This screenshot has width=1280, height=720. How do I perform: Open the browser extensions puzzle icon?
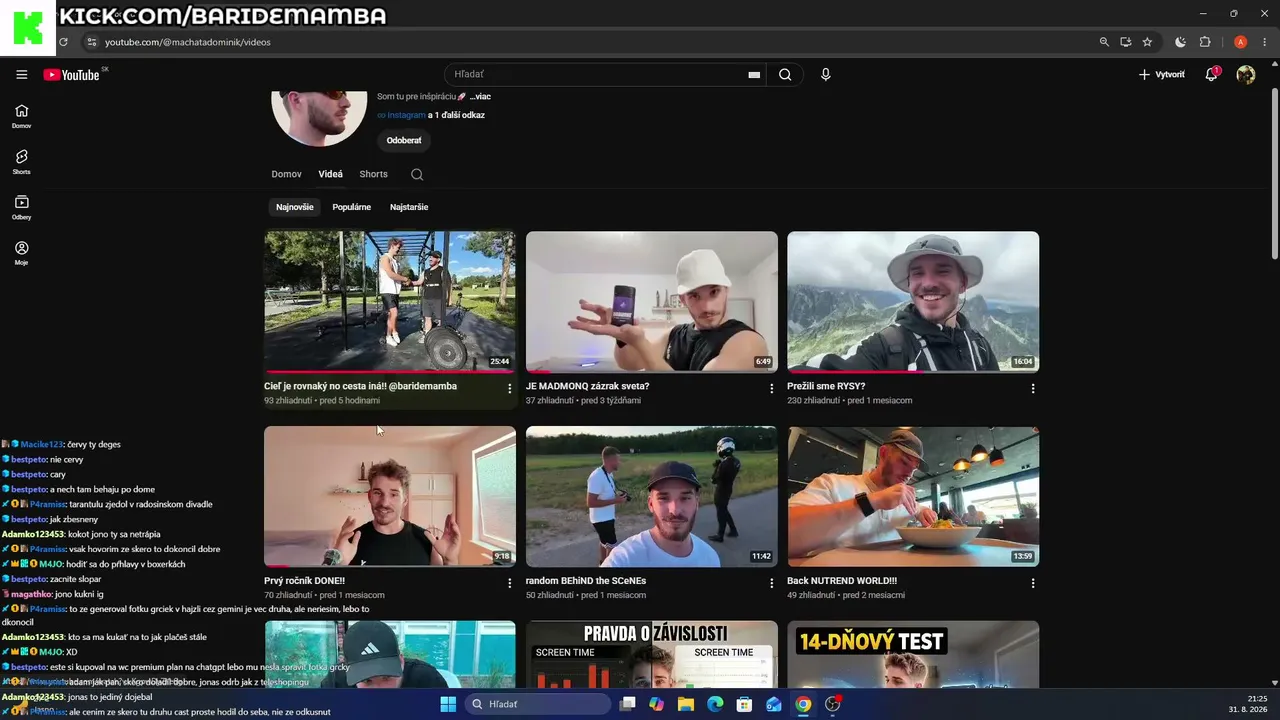pyautogui.click(x=1205, y=42)
